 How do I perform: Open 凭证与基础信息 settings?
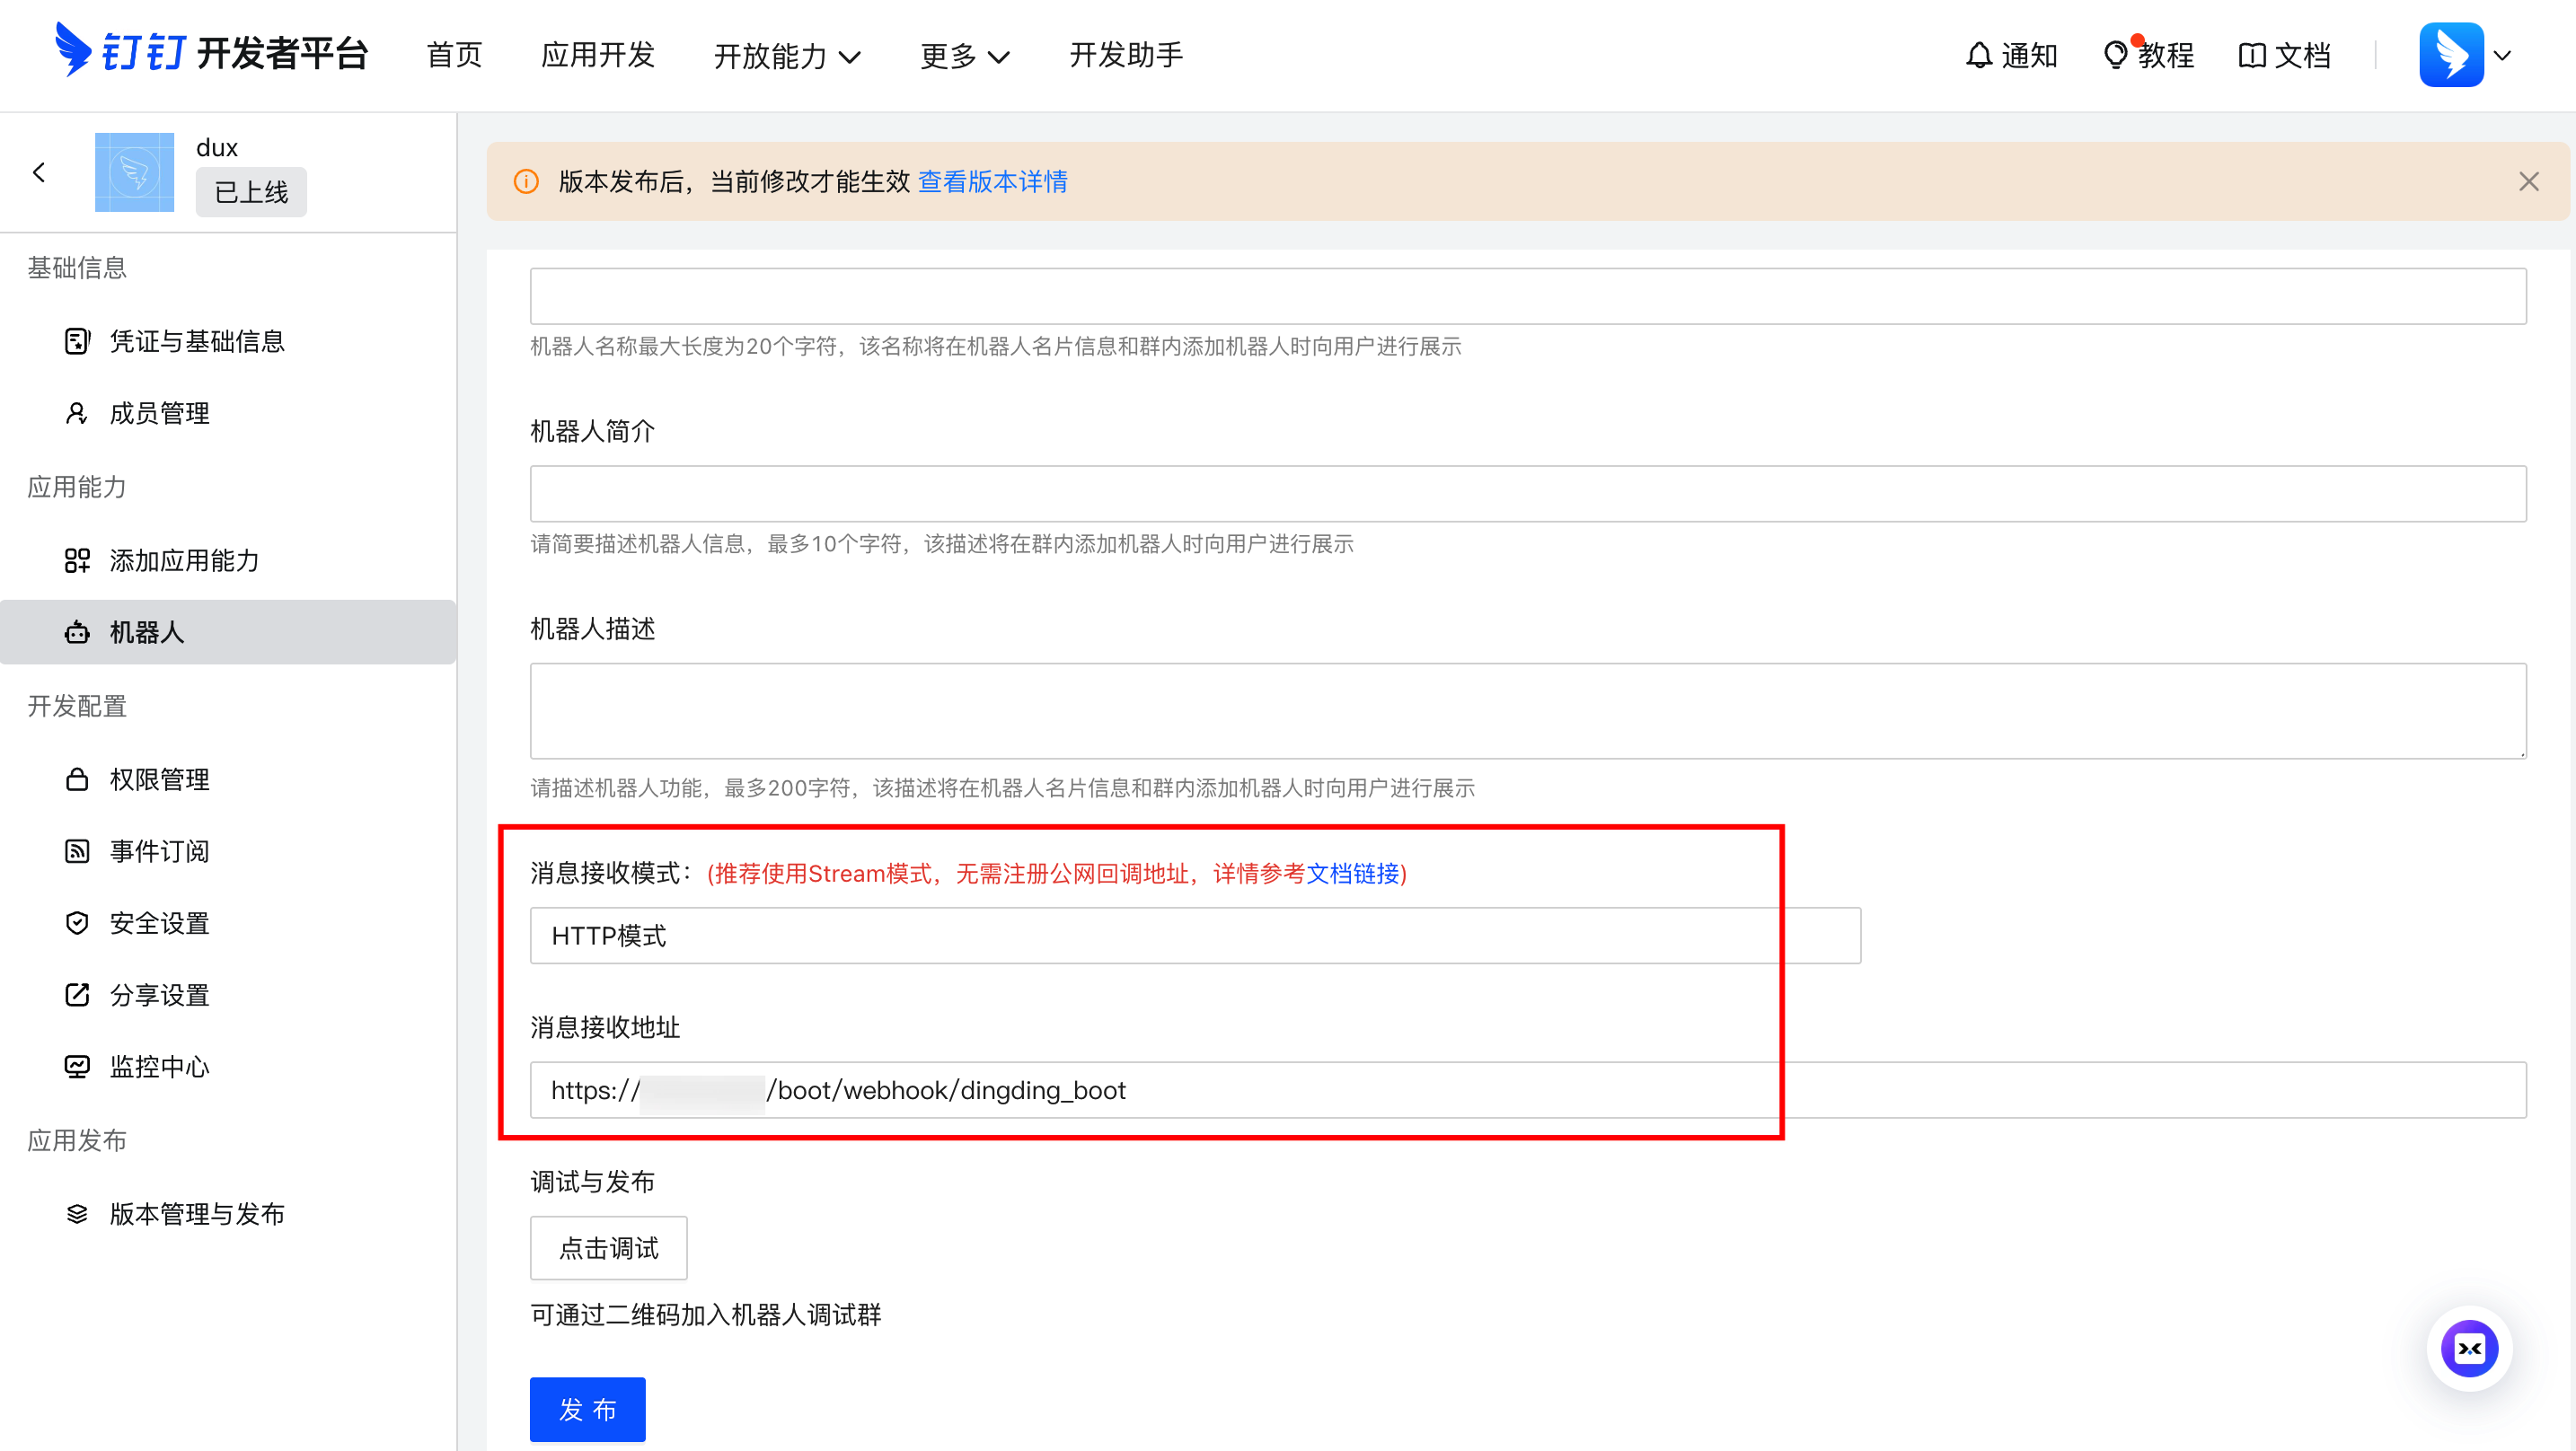pos(197,341)
